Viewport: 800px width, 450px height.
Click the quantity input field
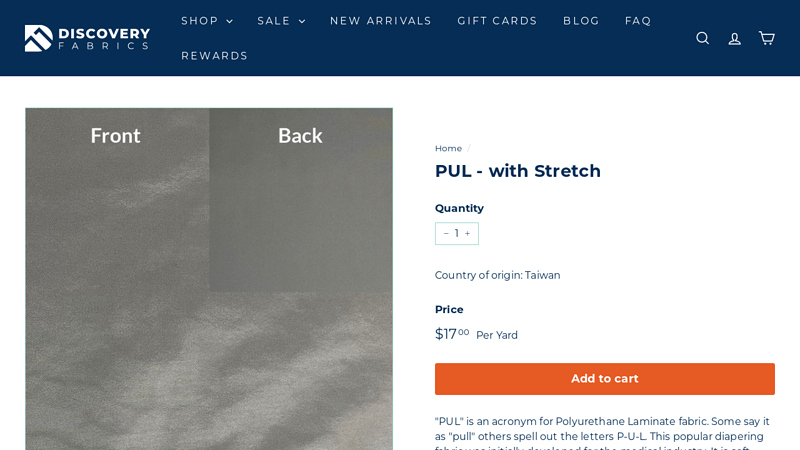[457, 234]
